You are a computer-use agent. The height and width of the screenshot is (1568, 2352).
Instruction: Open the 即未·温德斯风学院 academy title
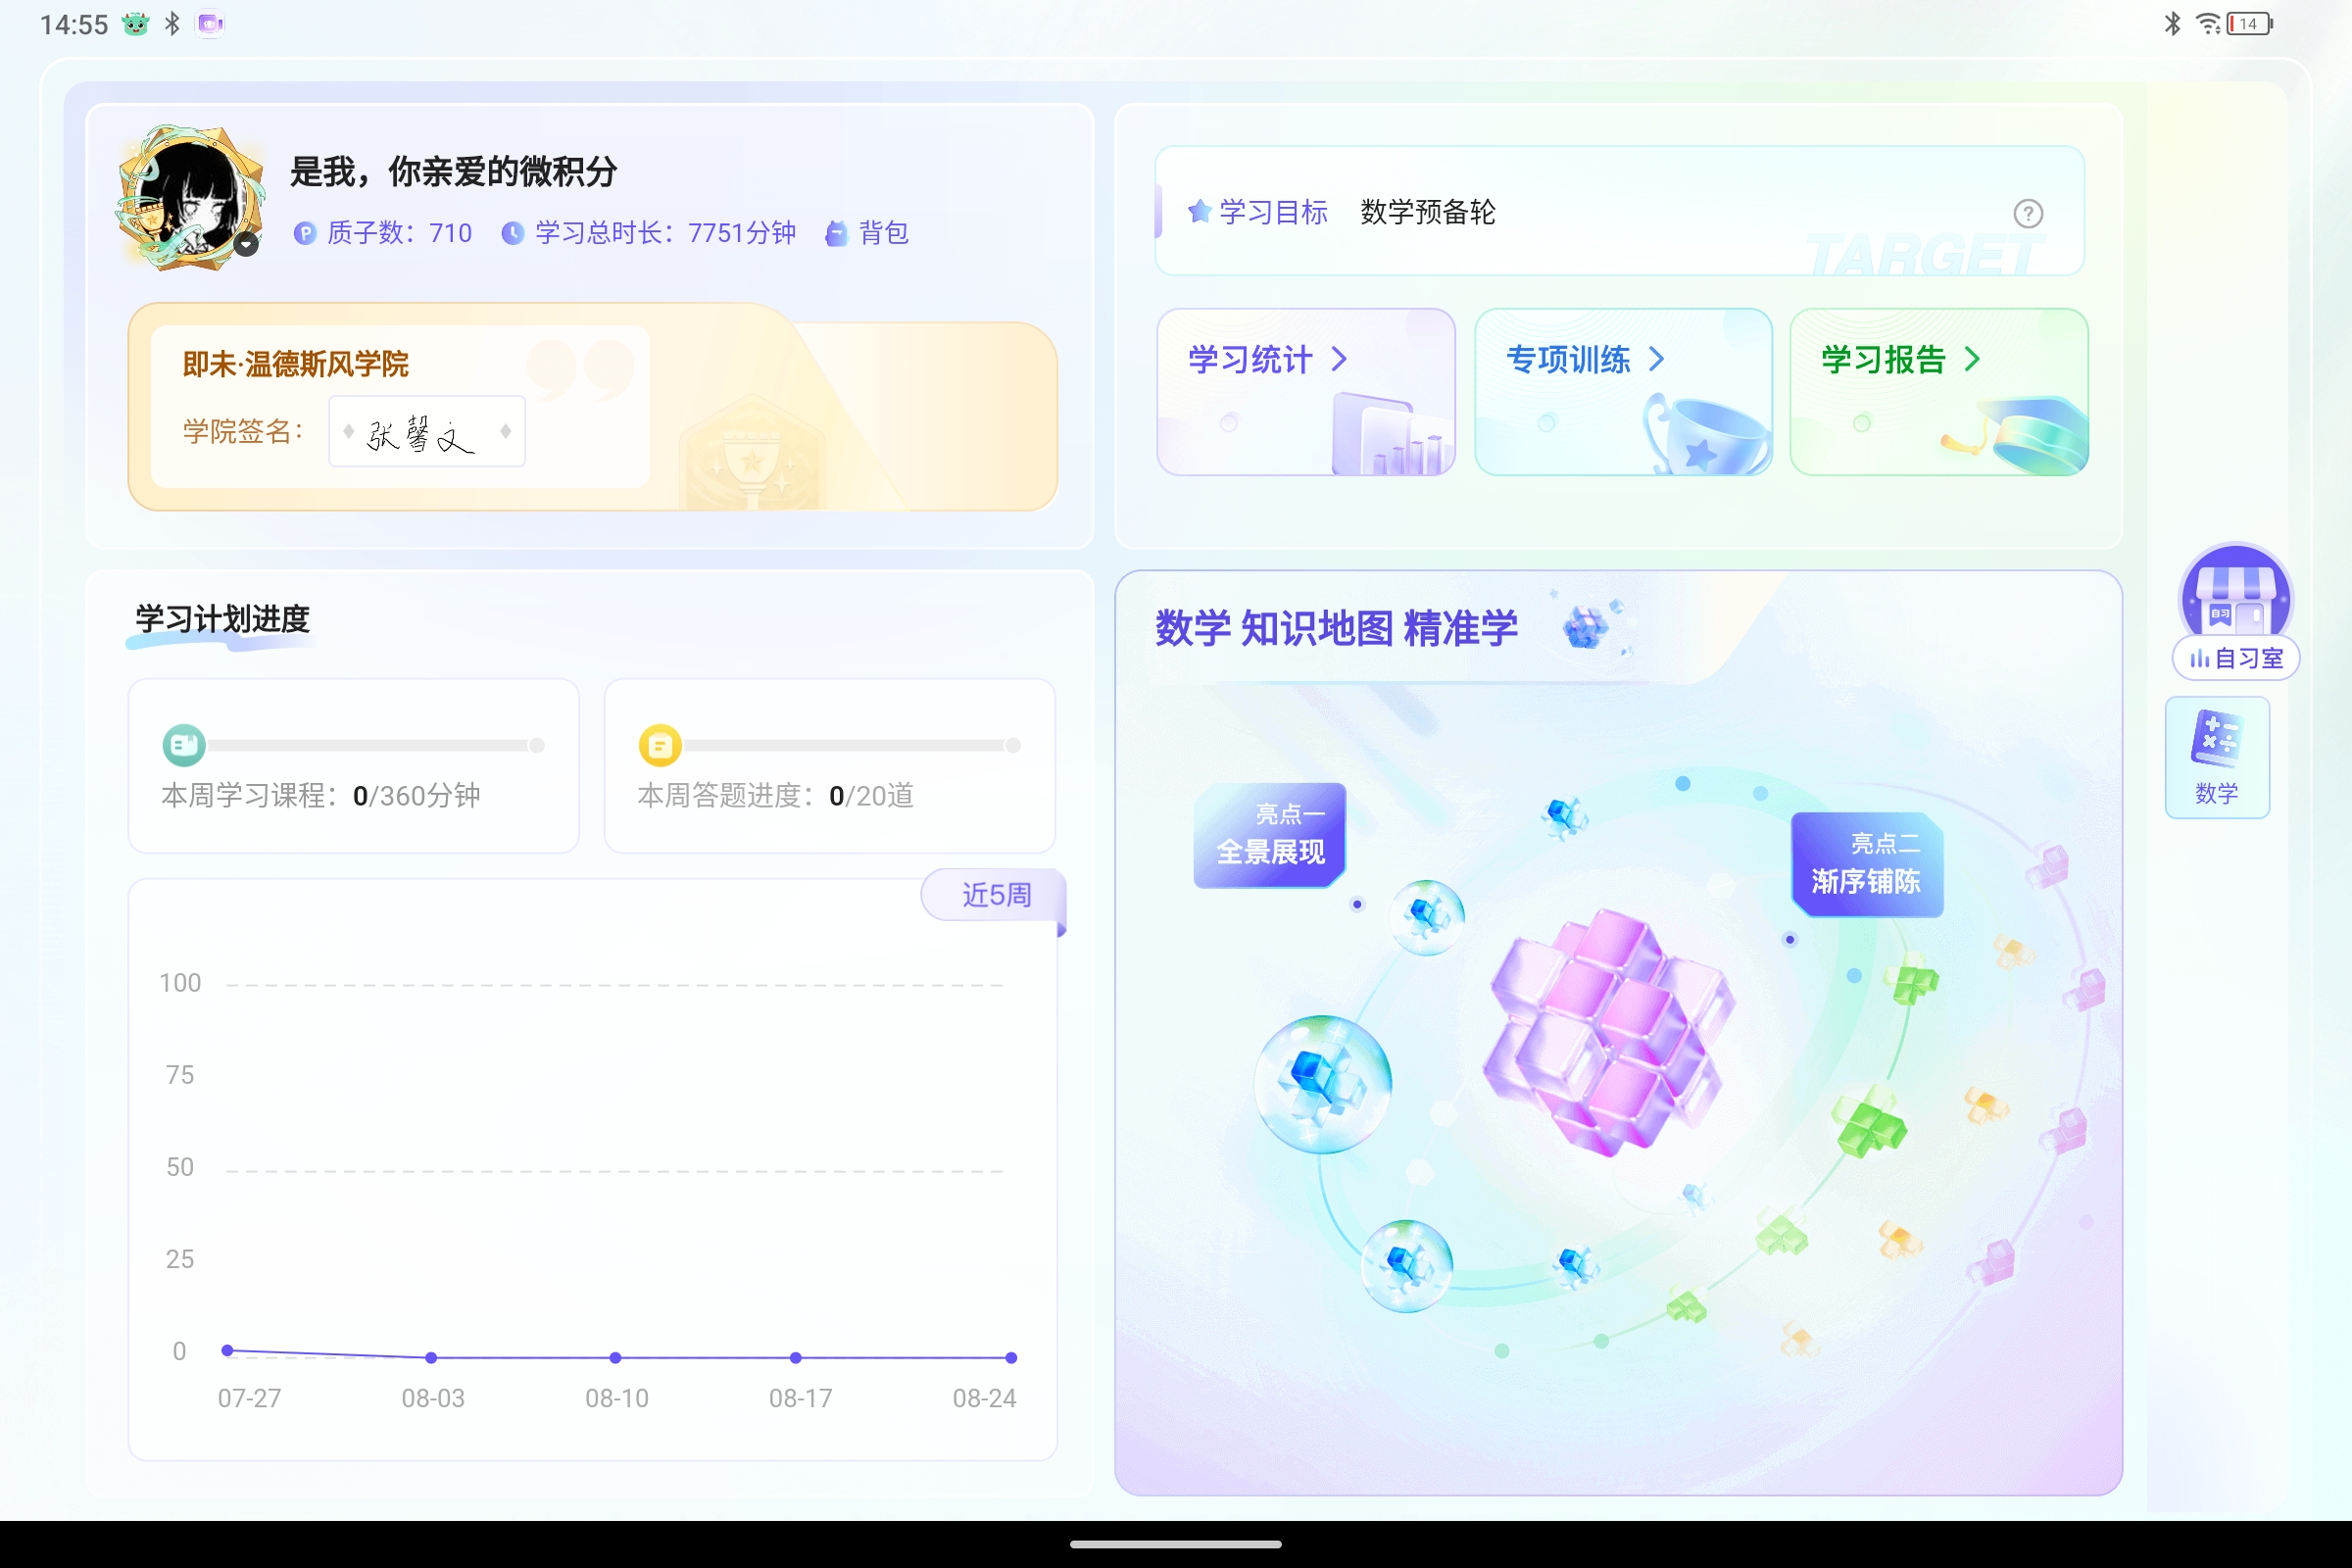click(295, 364)
